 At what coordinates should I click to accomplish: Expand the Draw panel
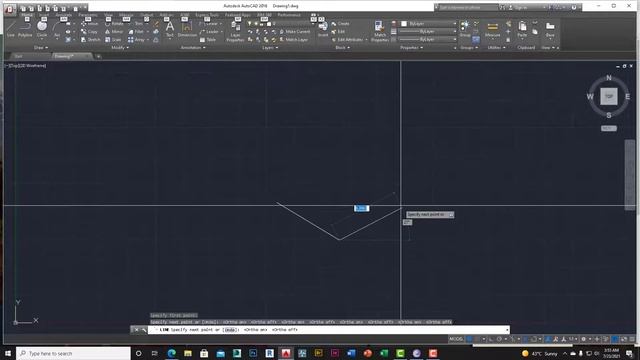(41, 48)
